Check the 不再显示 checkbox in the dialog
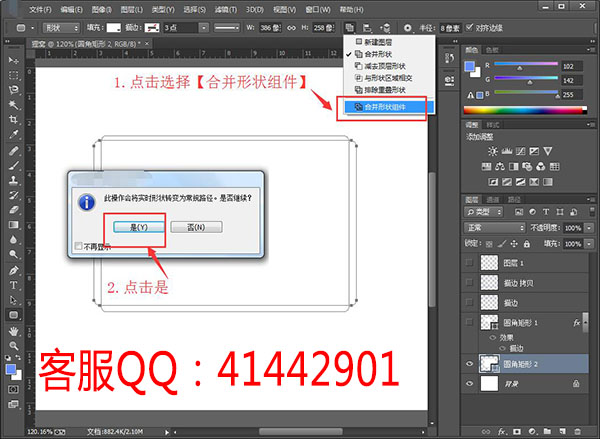 point(78,246)
